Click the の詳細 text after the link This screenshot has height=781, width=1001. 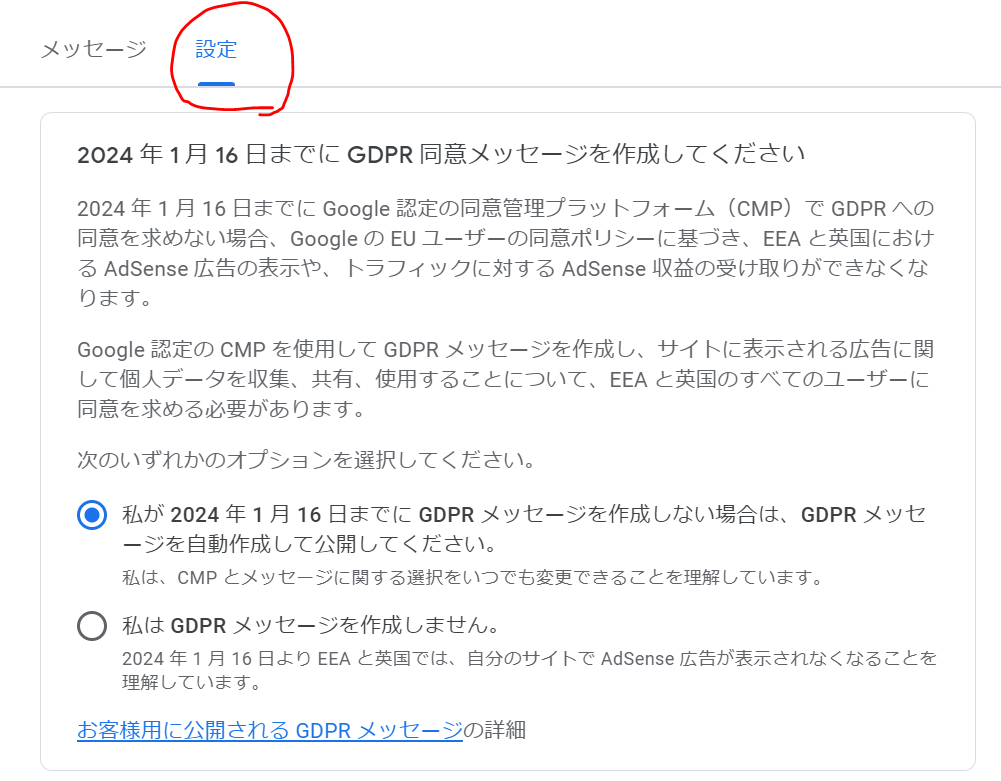coord(496,730)
